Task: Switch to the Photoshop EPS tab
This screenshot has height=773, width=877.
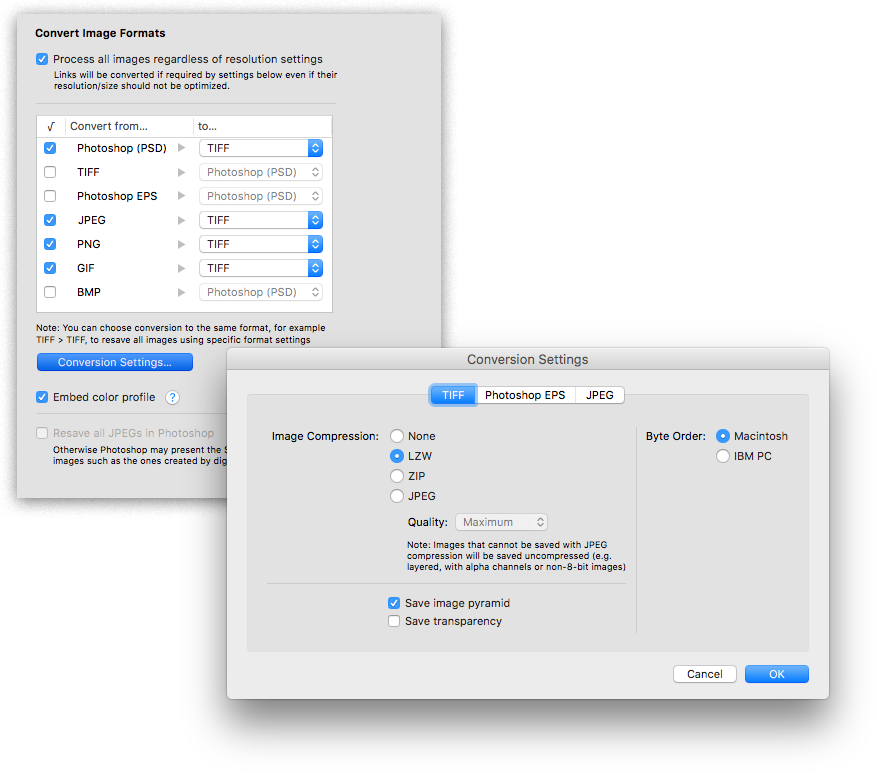Action: point(525,395)
